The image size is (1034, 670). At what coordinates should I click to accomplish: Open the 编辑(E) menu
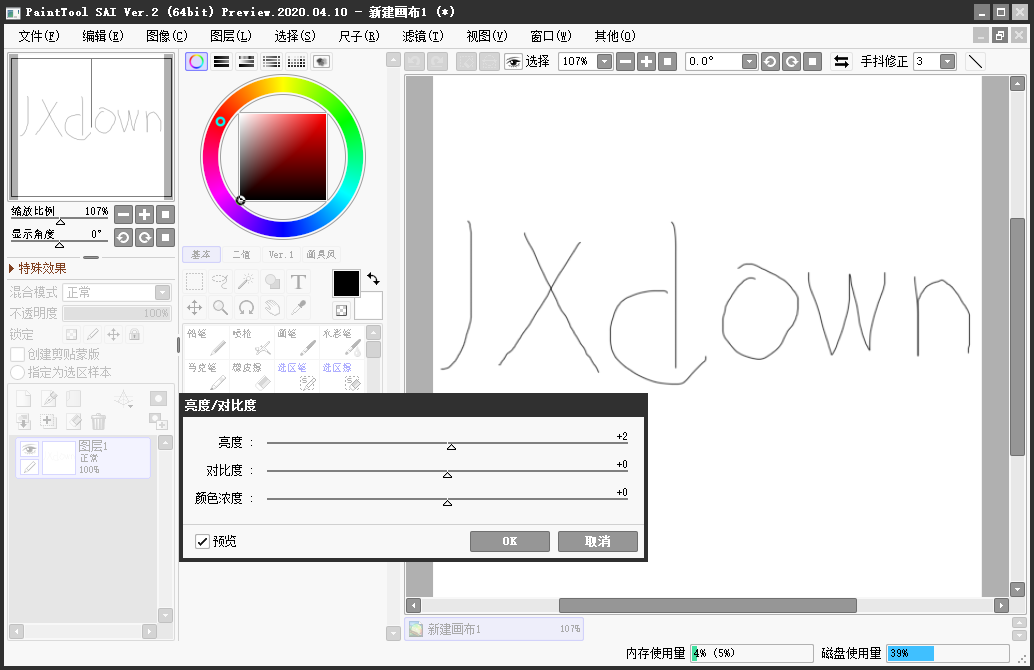pyautogui.click(x=103, y=36)
